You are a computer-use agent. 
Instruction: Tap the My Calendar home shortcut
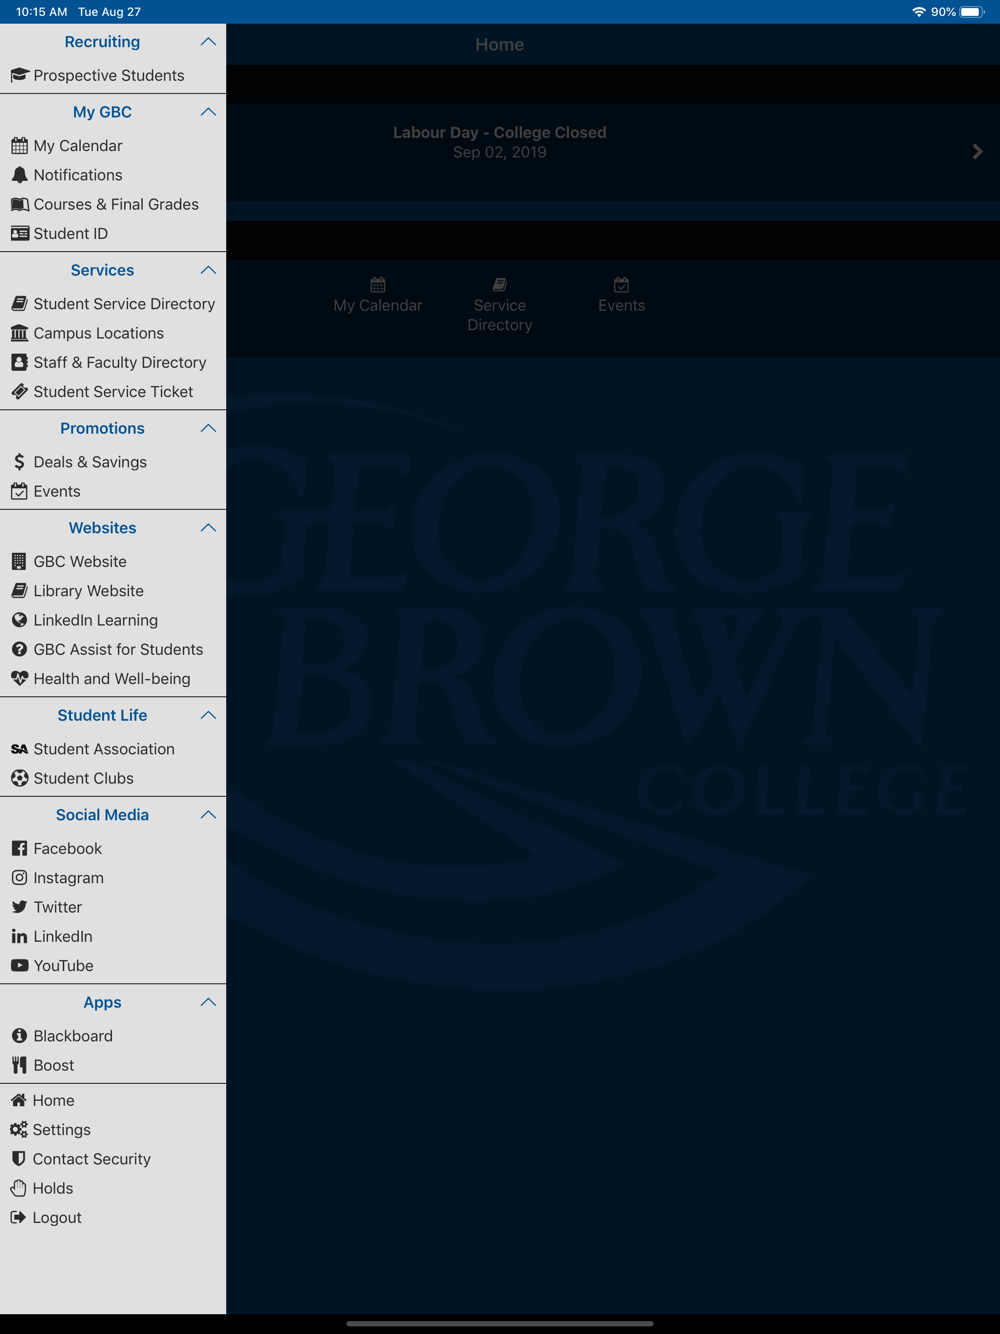378,296
